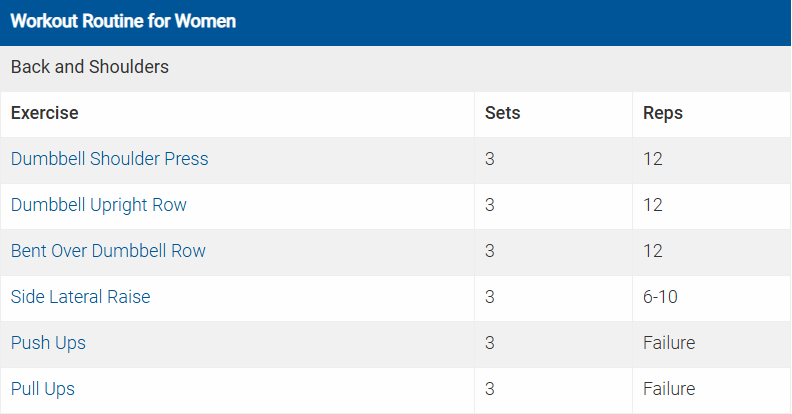Open the Bent Over Dumbbell Row exercise
The height and width of the screenshot is (414, 792).
pyautogui.click(x=108, y=251)
